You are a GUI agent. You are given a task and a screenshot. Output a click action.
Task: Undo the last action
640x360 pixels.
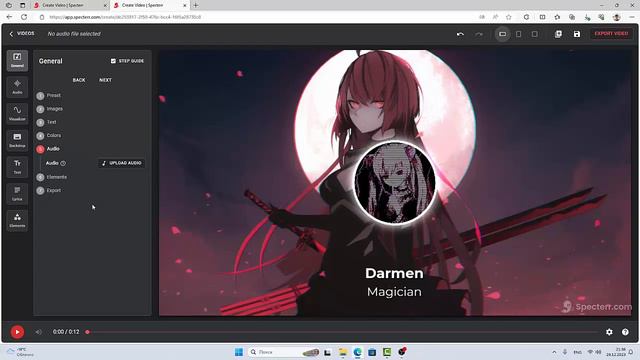(460, 34)
